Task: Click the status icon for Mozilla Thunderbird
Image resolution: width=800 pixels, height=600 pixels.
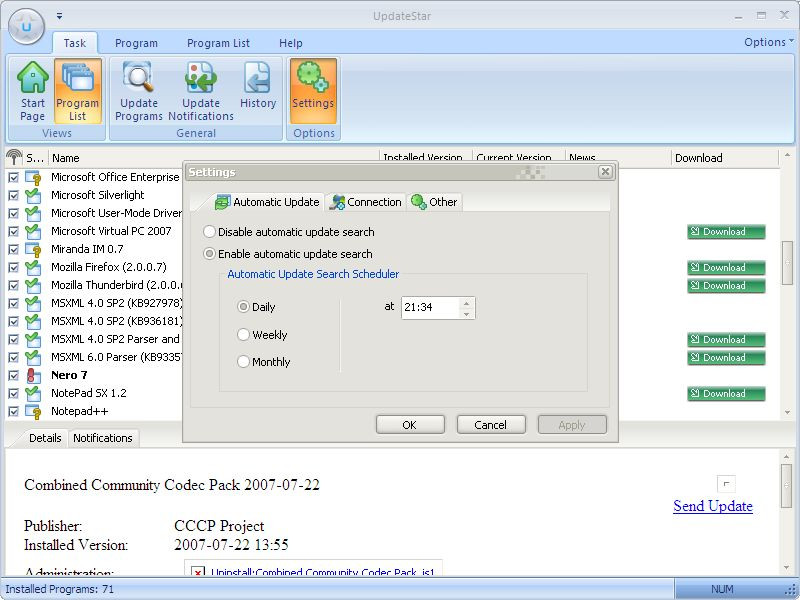Action: [x=33, y=285]
